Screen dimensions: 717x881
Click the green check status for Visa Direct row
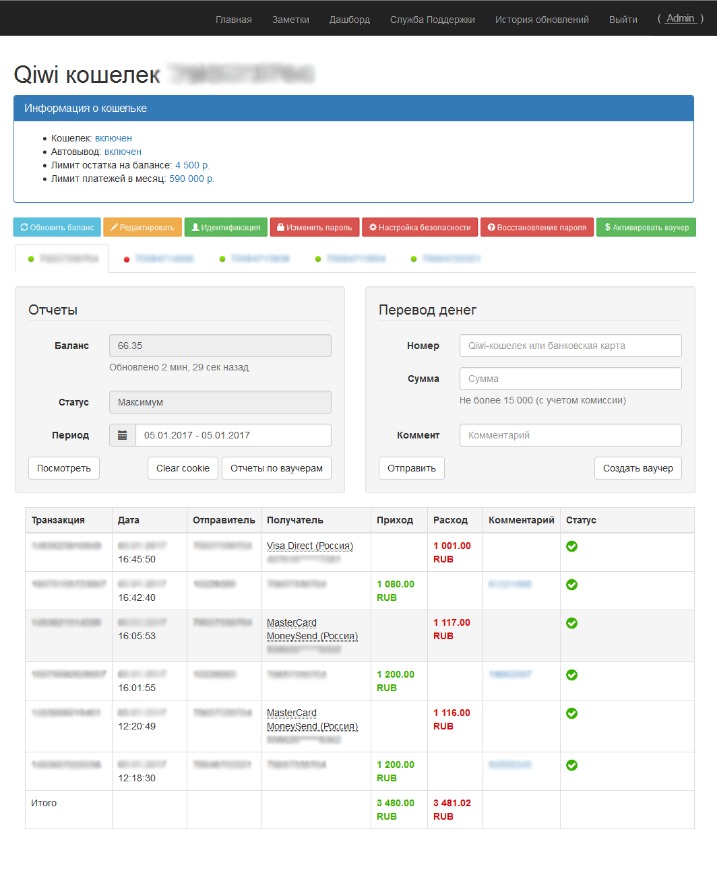tap(571, 546)
